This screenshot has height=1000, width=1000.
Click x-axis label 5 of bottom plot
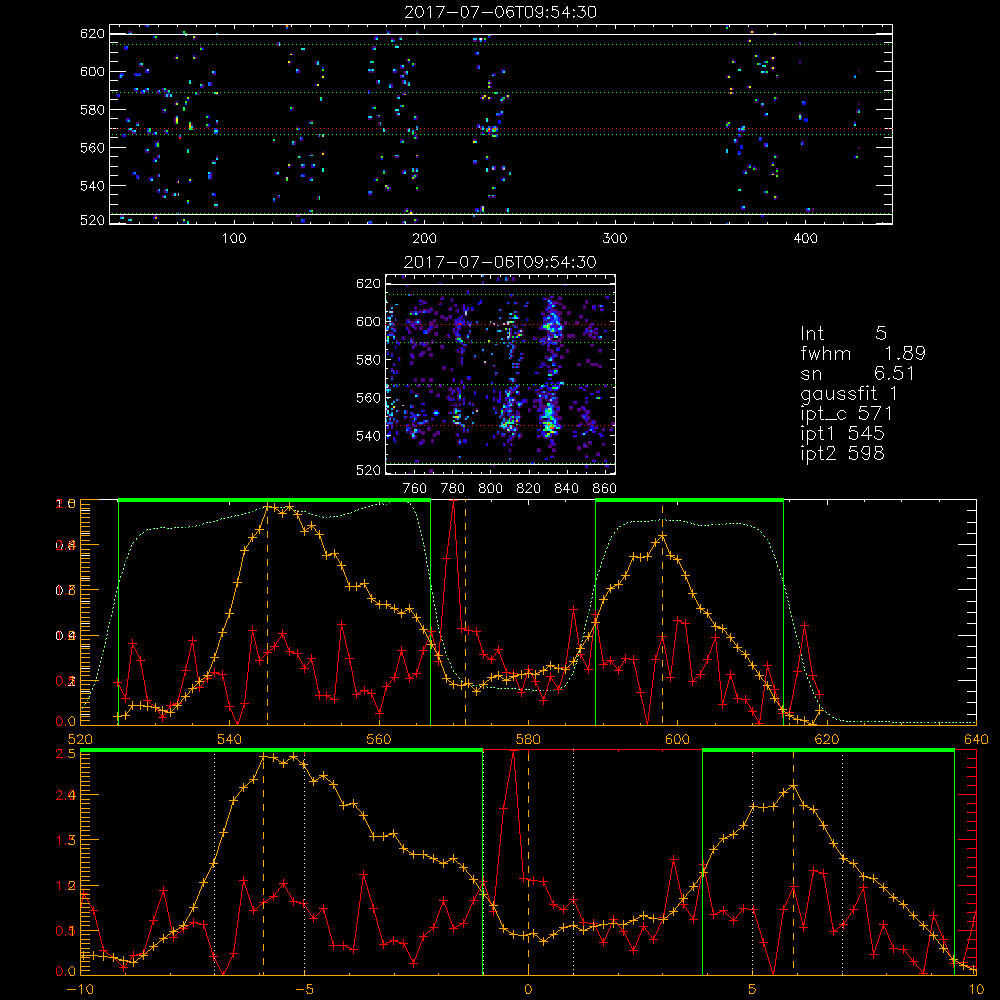753,990
